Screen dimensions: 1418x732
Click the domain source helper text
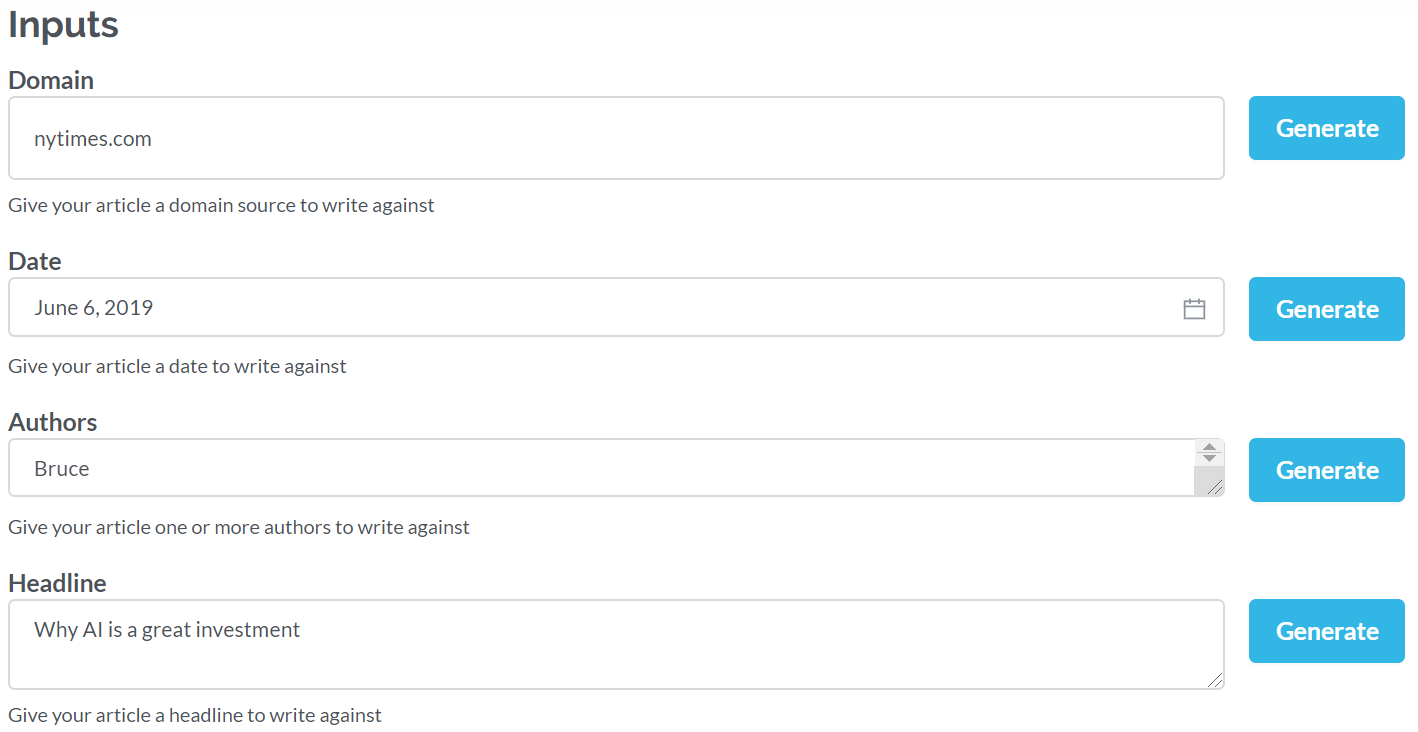(x=221, y=205)
